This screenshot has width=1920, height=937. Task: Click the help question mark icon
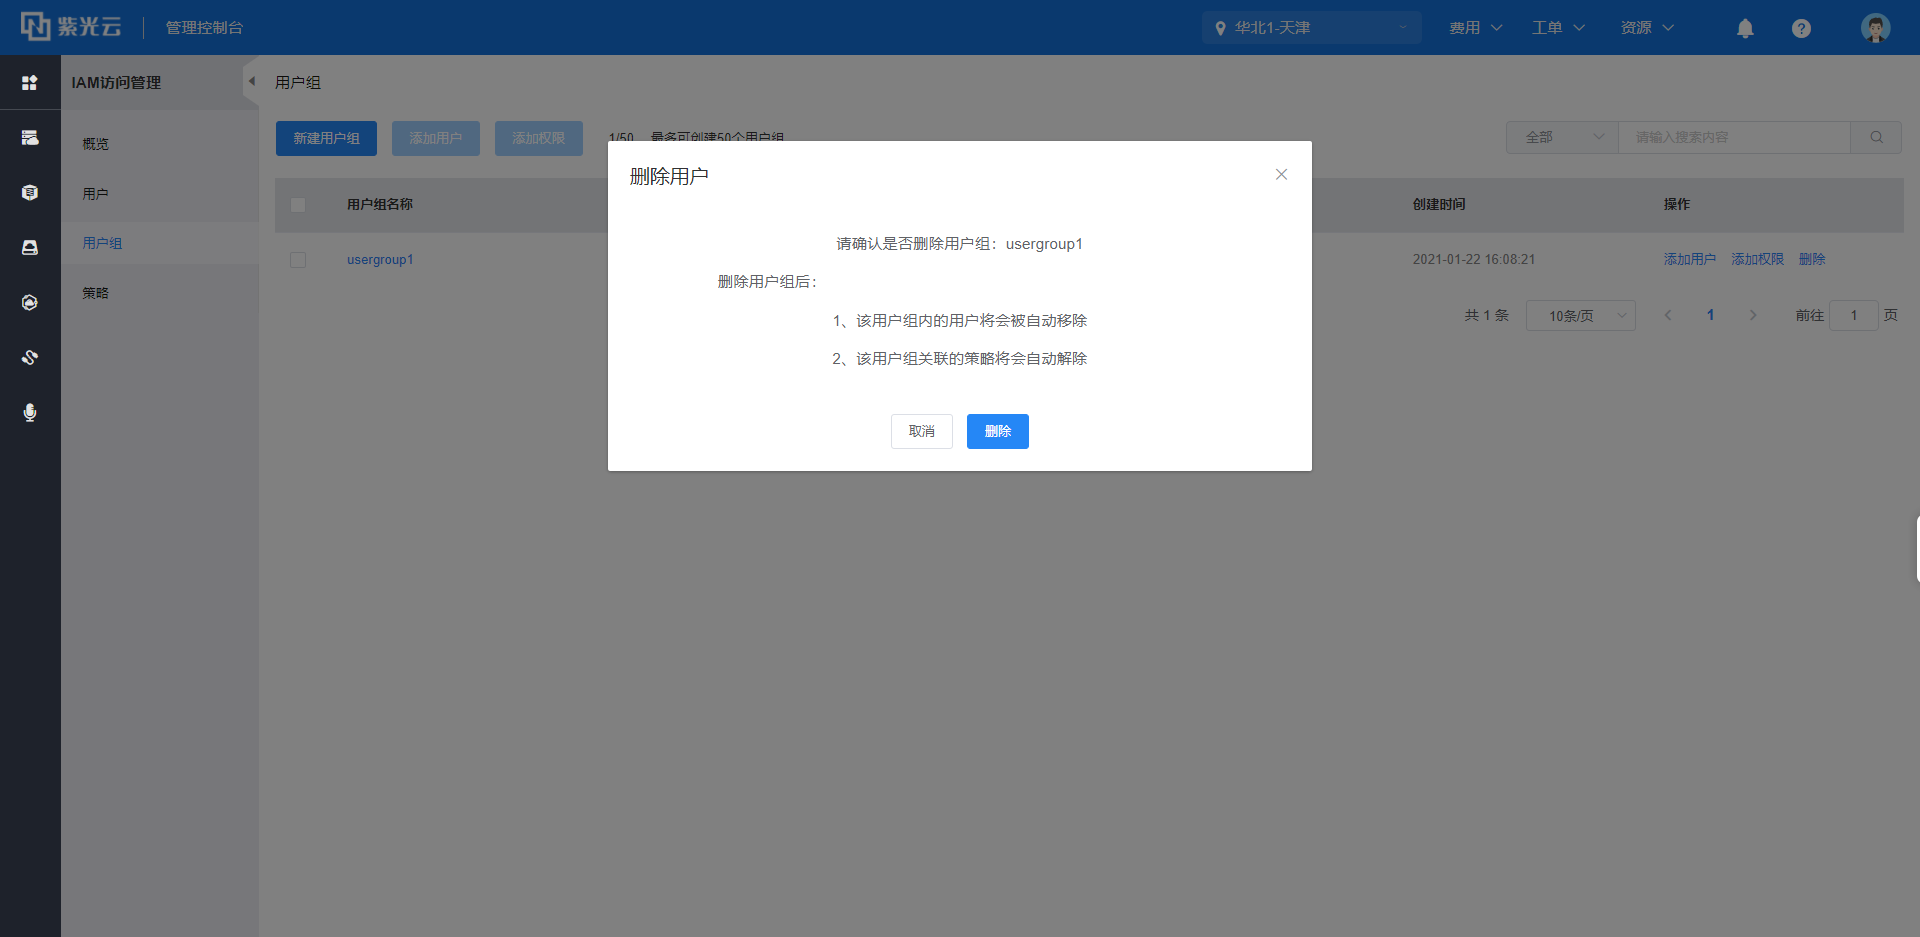[1801, 28]
